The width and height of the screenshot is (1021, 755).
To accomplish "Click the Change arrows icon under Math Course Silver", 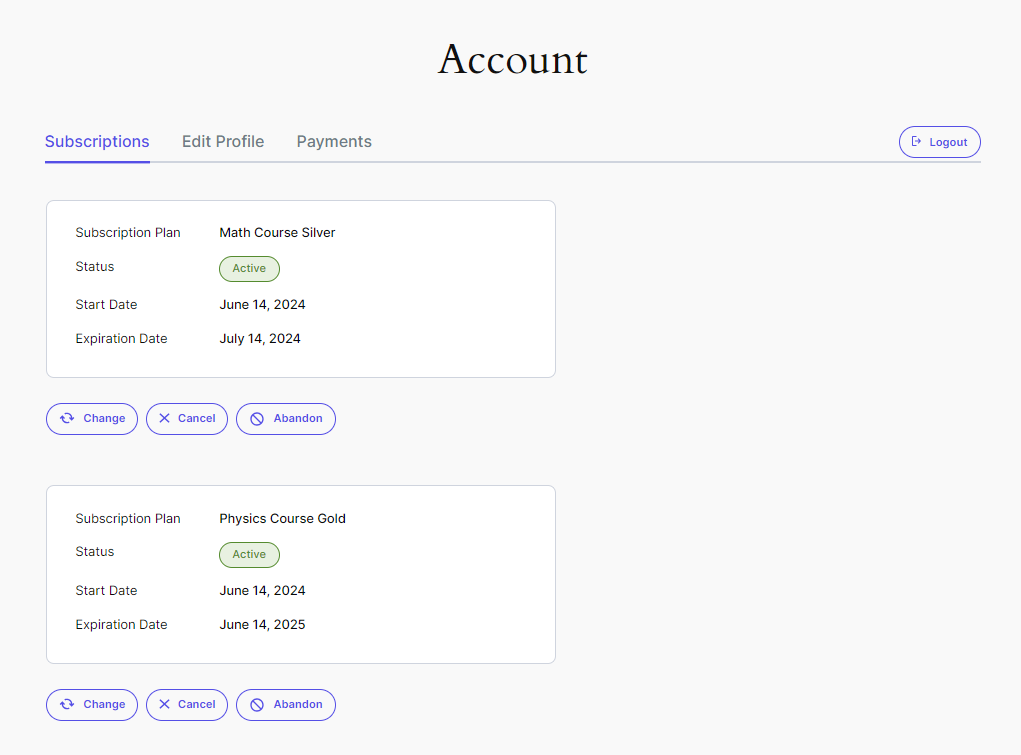I will (x=67, y=418).
